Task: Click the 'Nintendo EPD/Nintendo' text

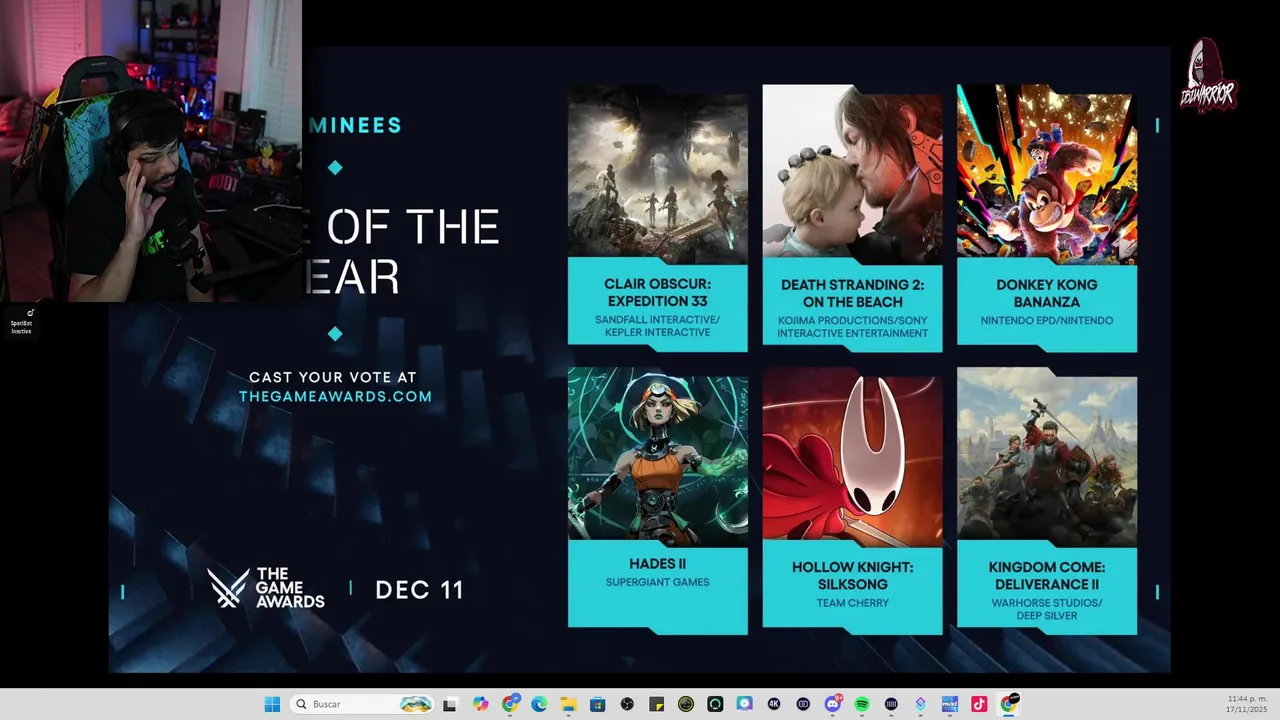Action: tap(1047, 321)
